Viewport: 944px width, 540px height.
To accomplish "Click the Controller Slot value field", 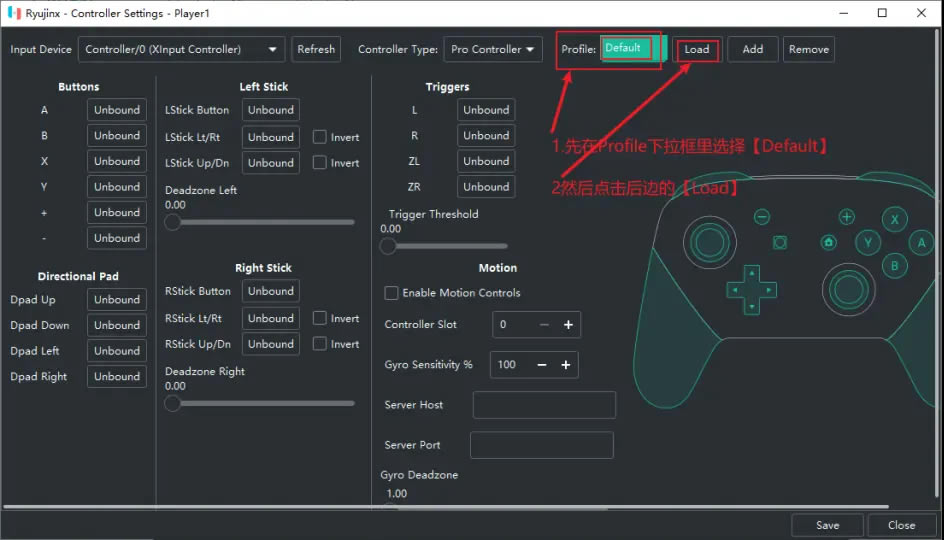I will [x=513, y=325].
